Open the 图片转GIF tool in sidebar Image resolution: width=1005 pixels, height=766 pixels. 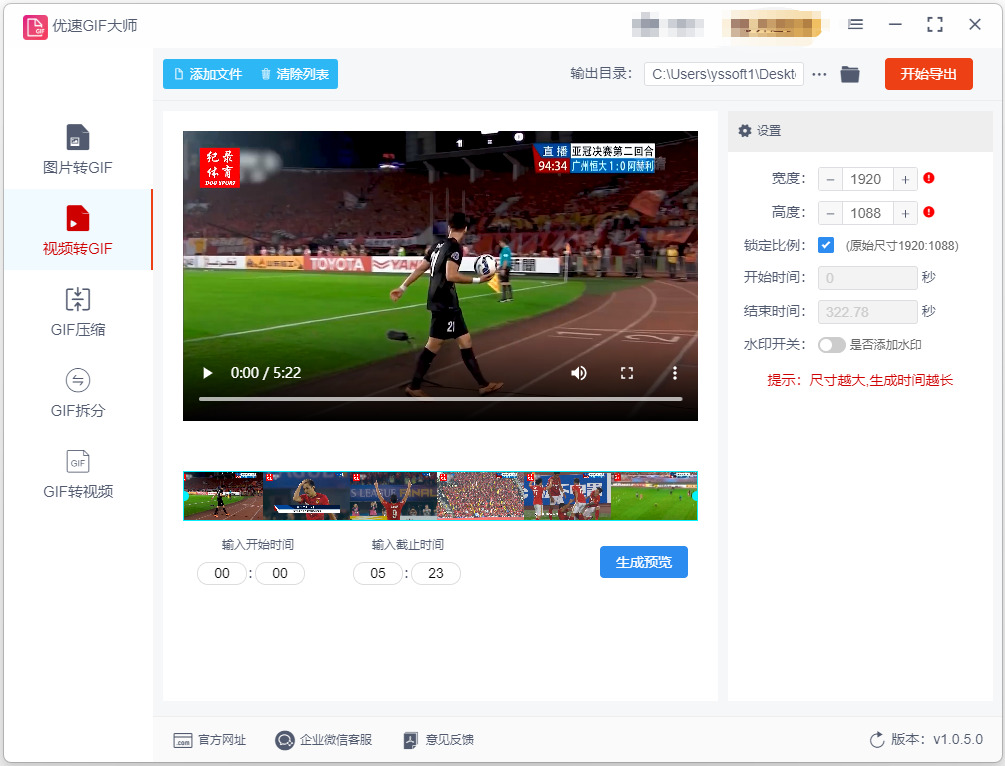click(78, 150)
